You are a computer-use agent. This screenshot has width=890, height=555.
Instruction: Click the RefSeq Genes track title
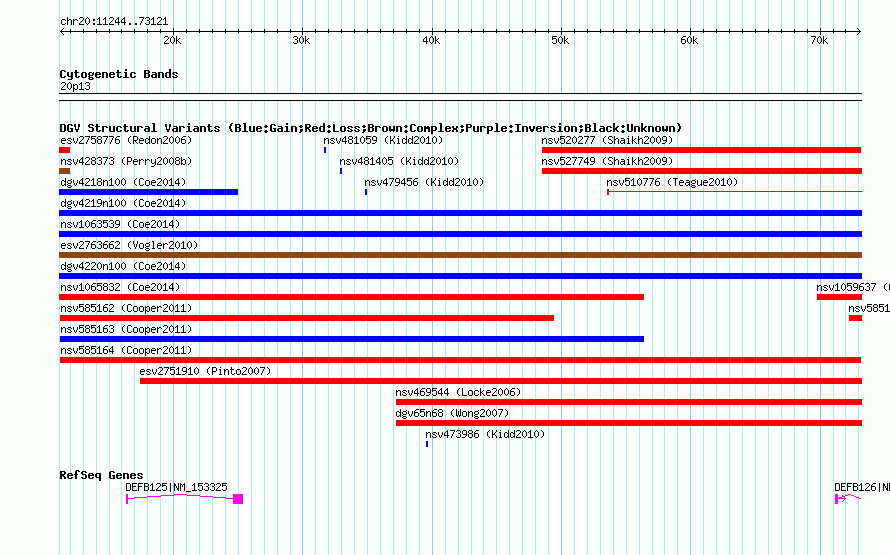[x=101, y=475]
